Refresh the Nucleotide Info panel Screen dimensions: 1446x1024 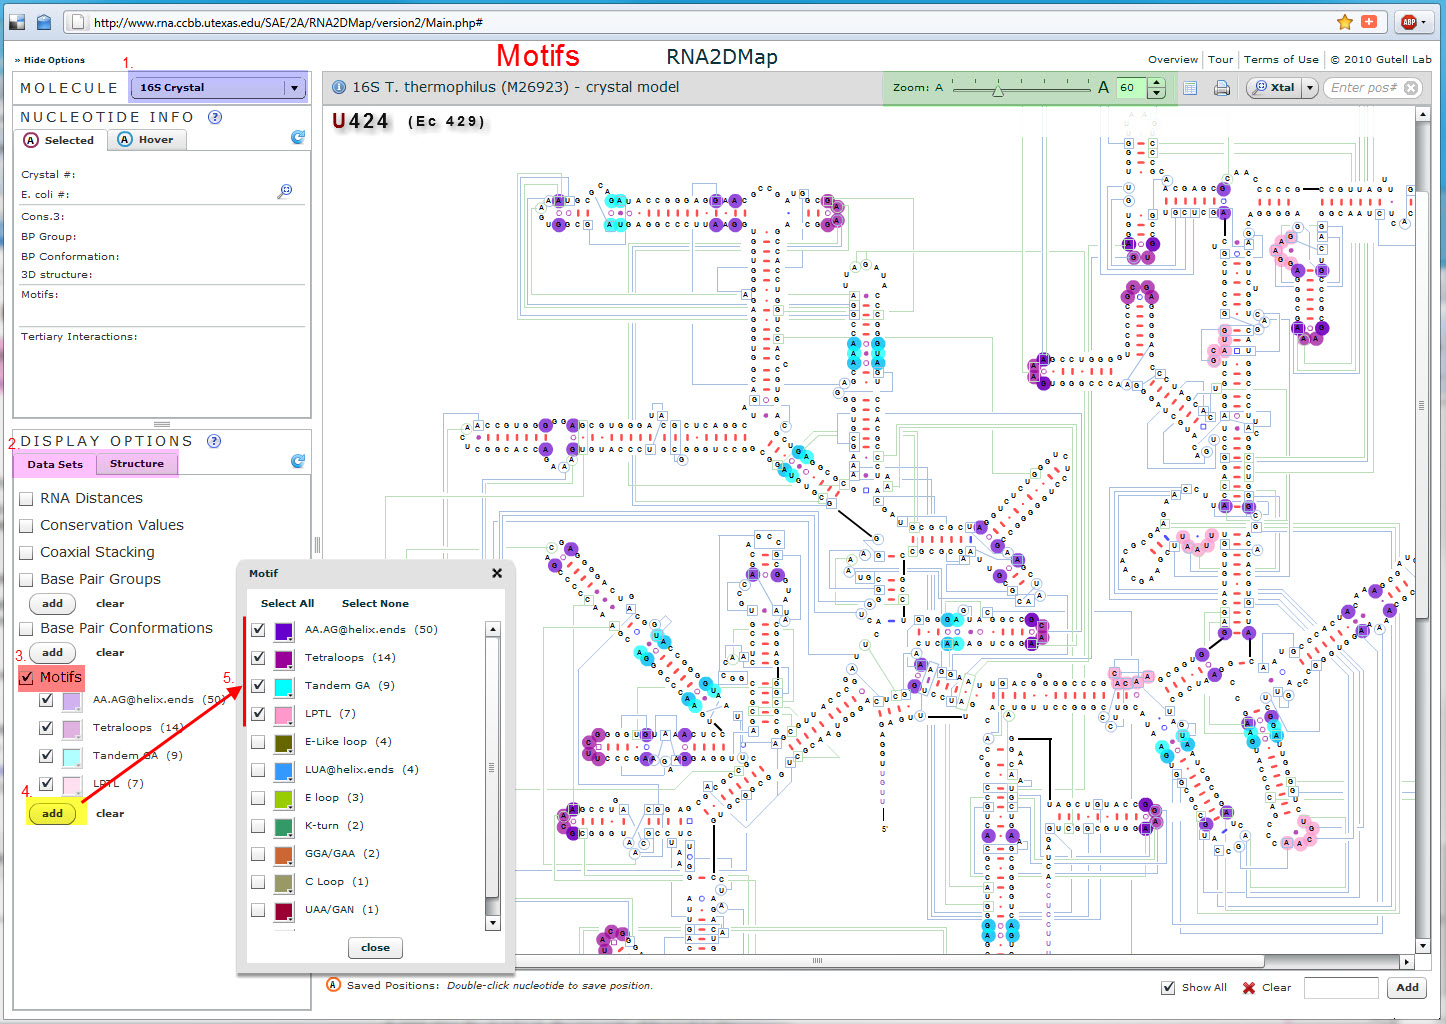point(297,138)
